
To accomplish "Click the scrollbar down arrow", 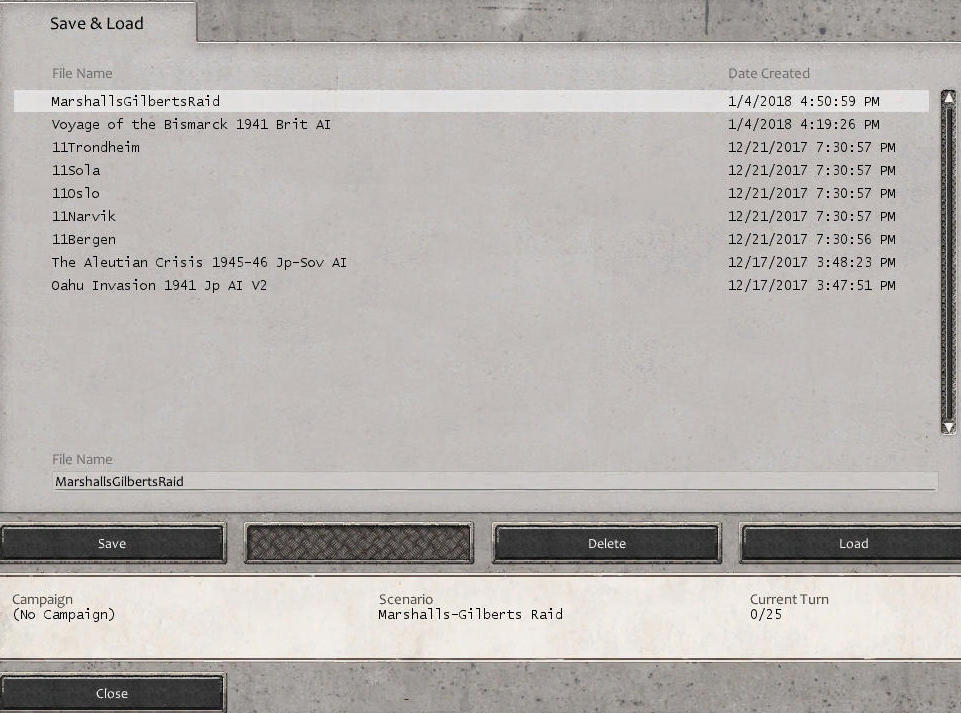I will (948, 428).
